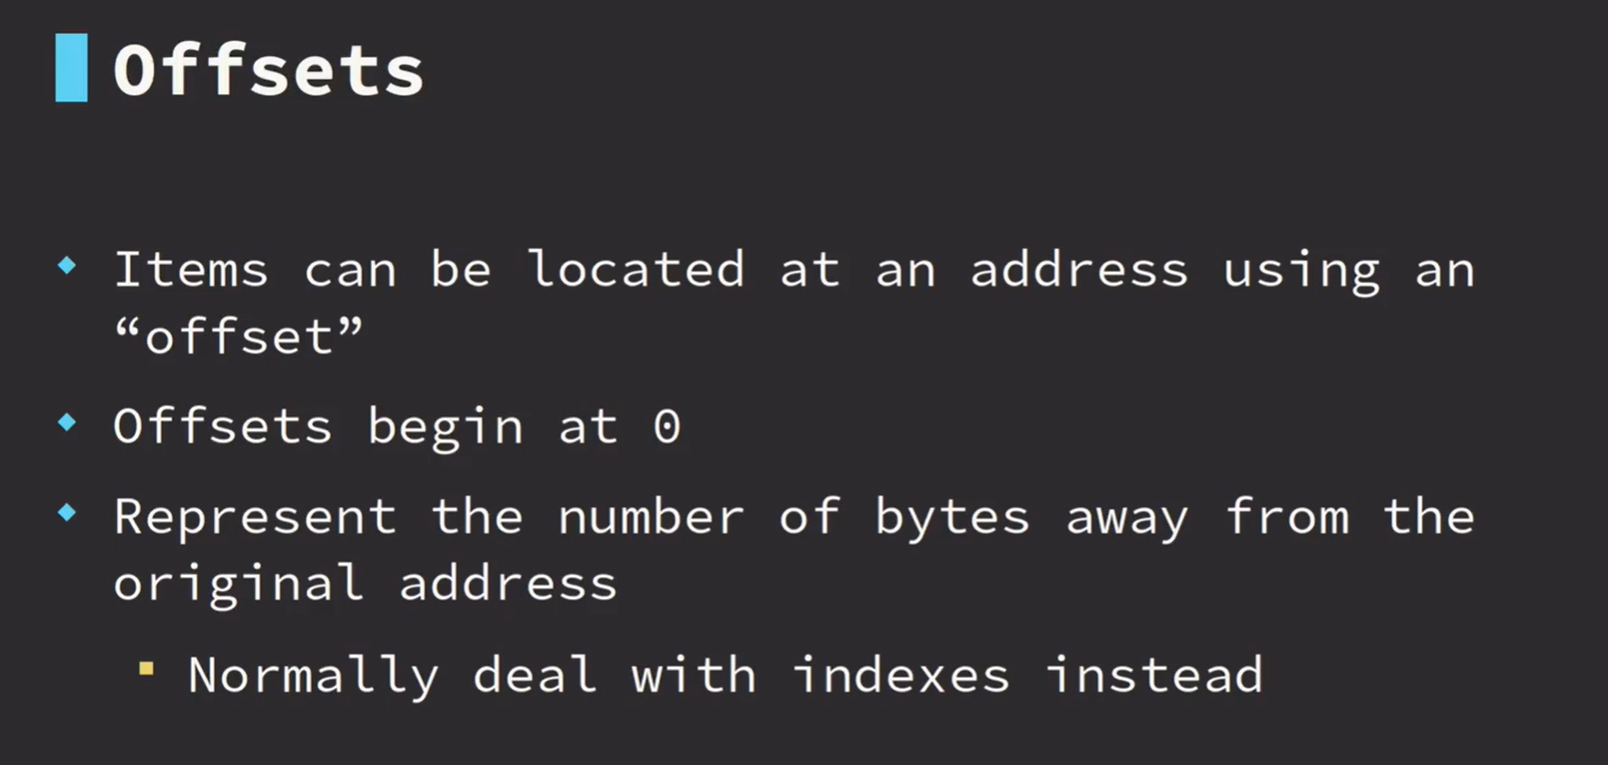The width and height of the screenshot is (1608, 765).
Task: Click the yellow square sub-bullet marker
Action: [147, 669]
